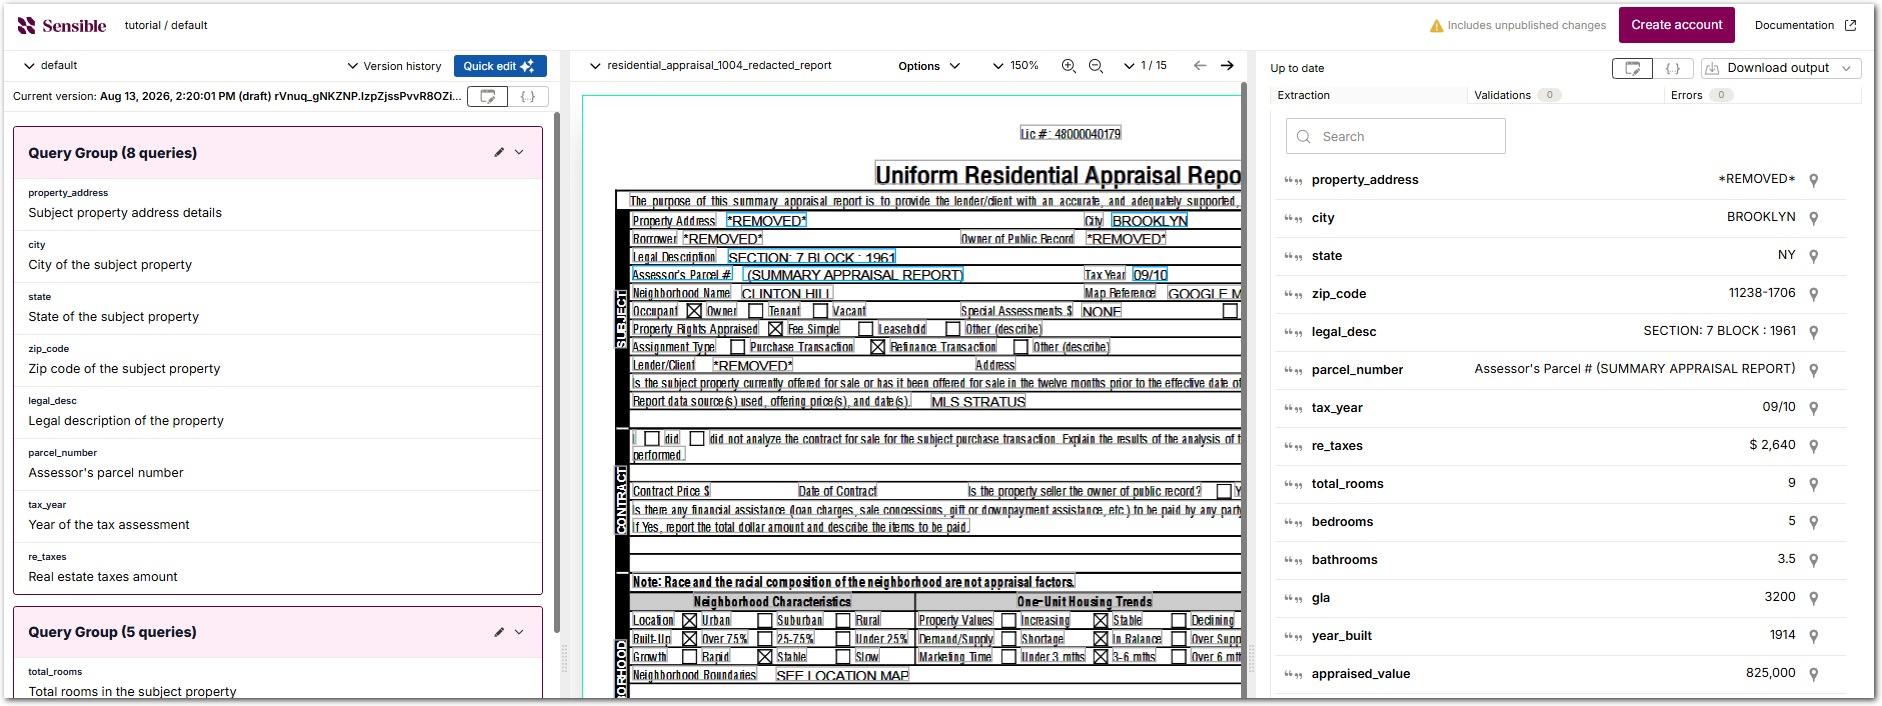1882x706 pixels.
Task: Locate appraised_value via pin icon
Action: 1814,674
